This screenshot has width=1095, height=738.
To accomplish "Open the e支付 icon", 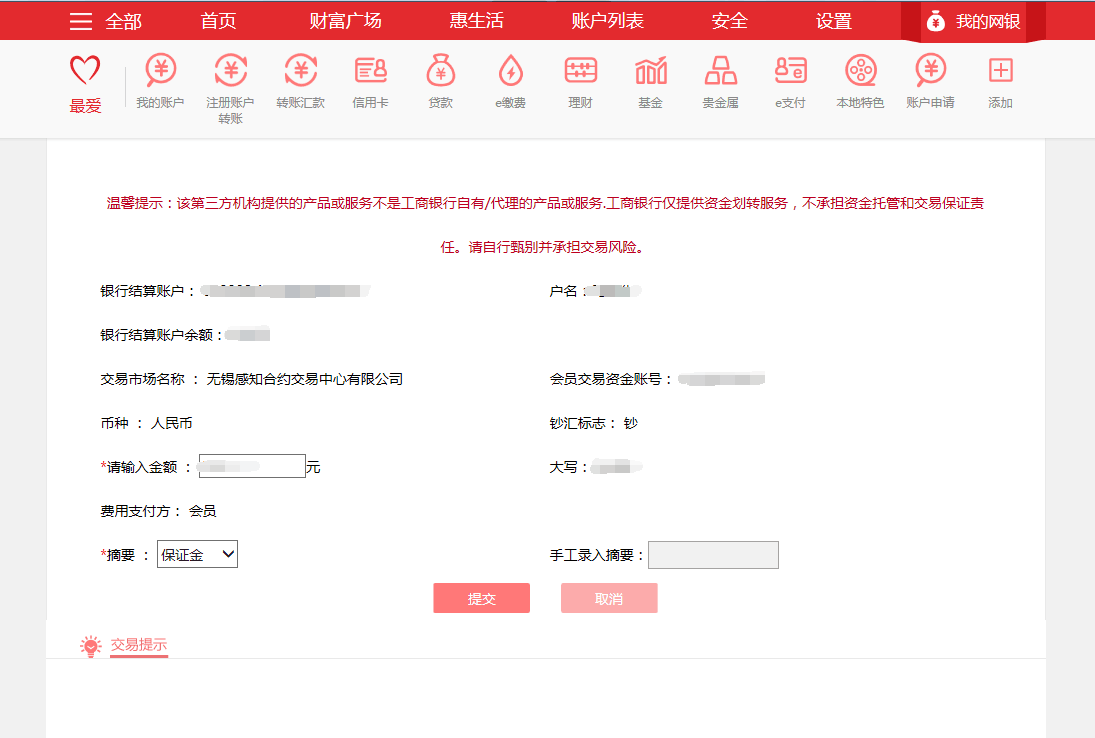I will (x=791, y=71).
